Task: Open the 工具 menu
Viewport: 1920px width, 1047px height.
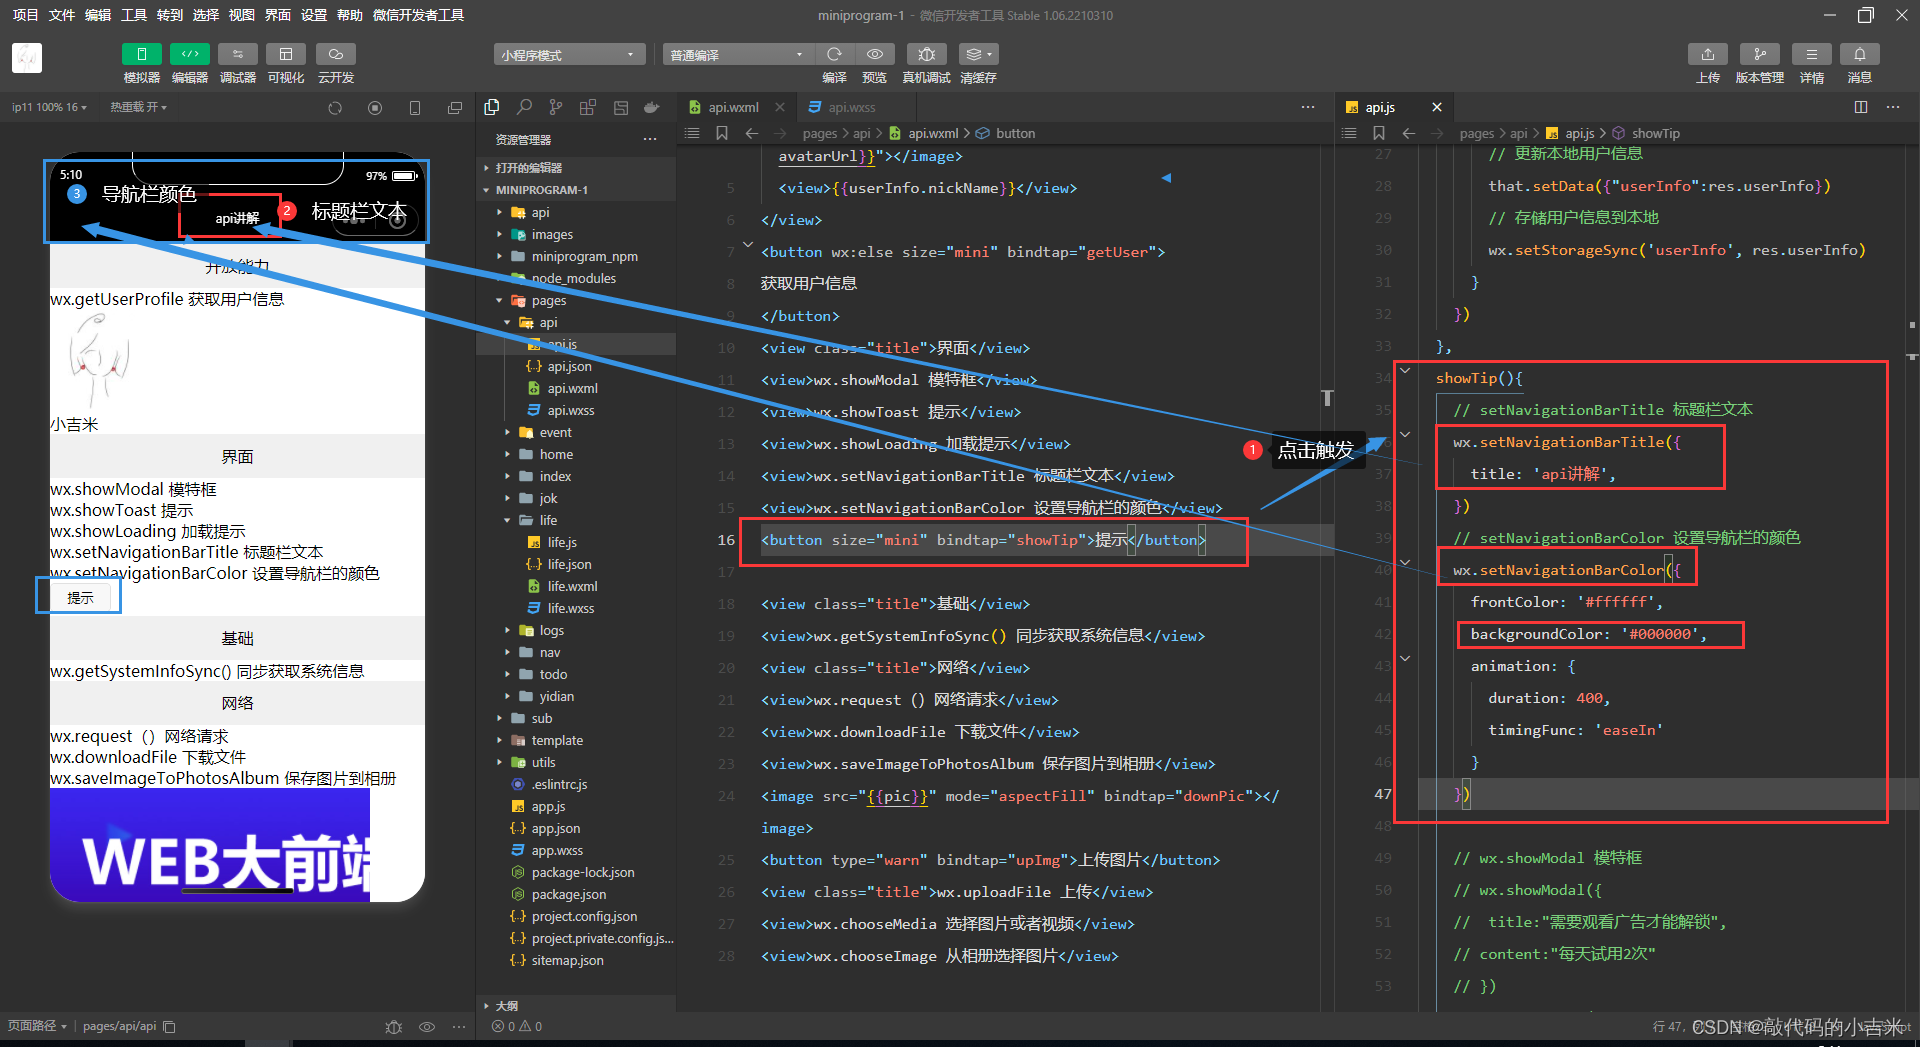Action: (134, 15)
